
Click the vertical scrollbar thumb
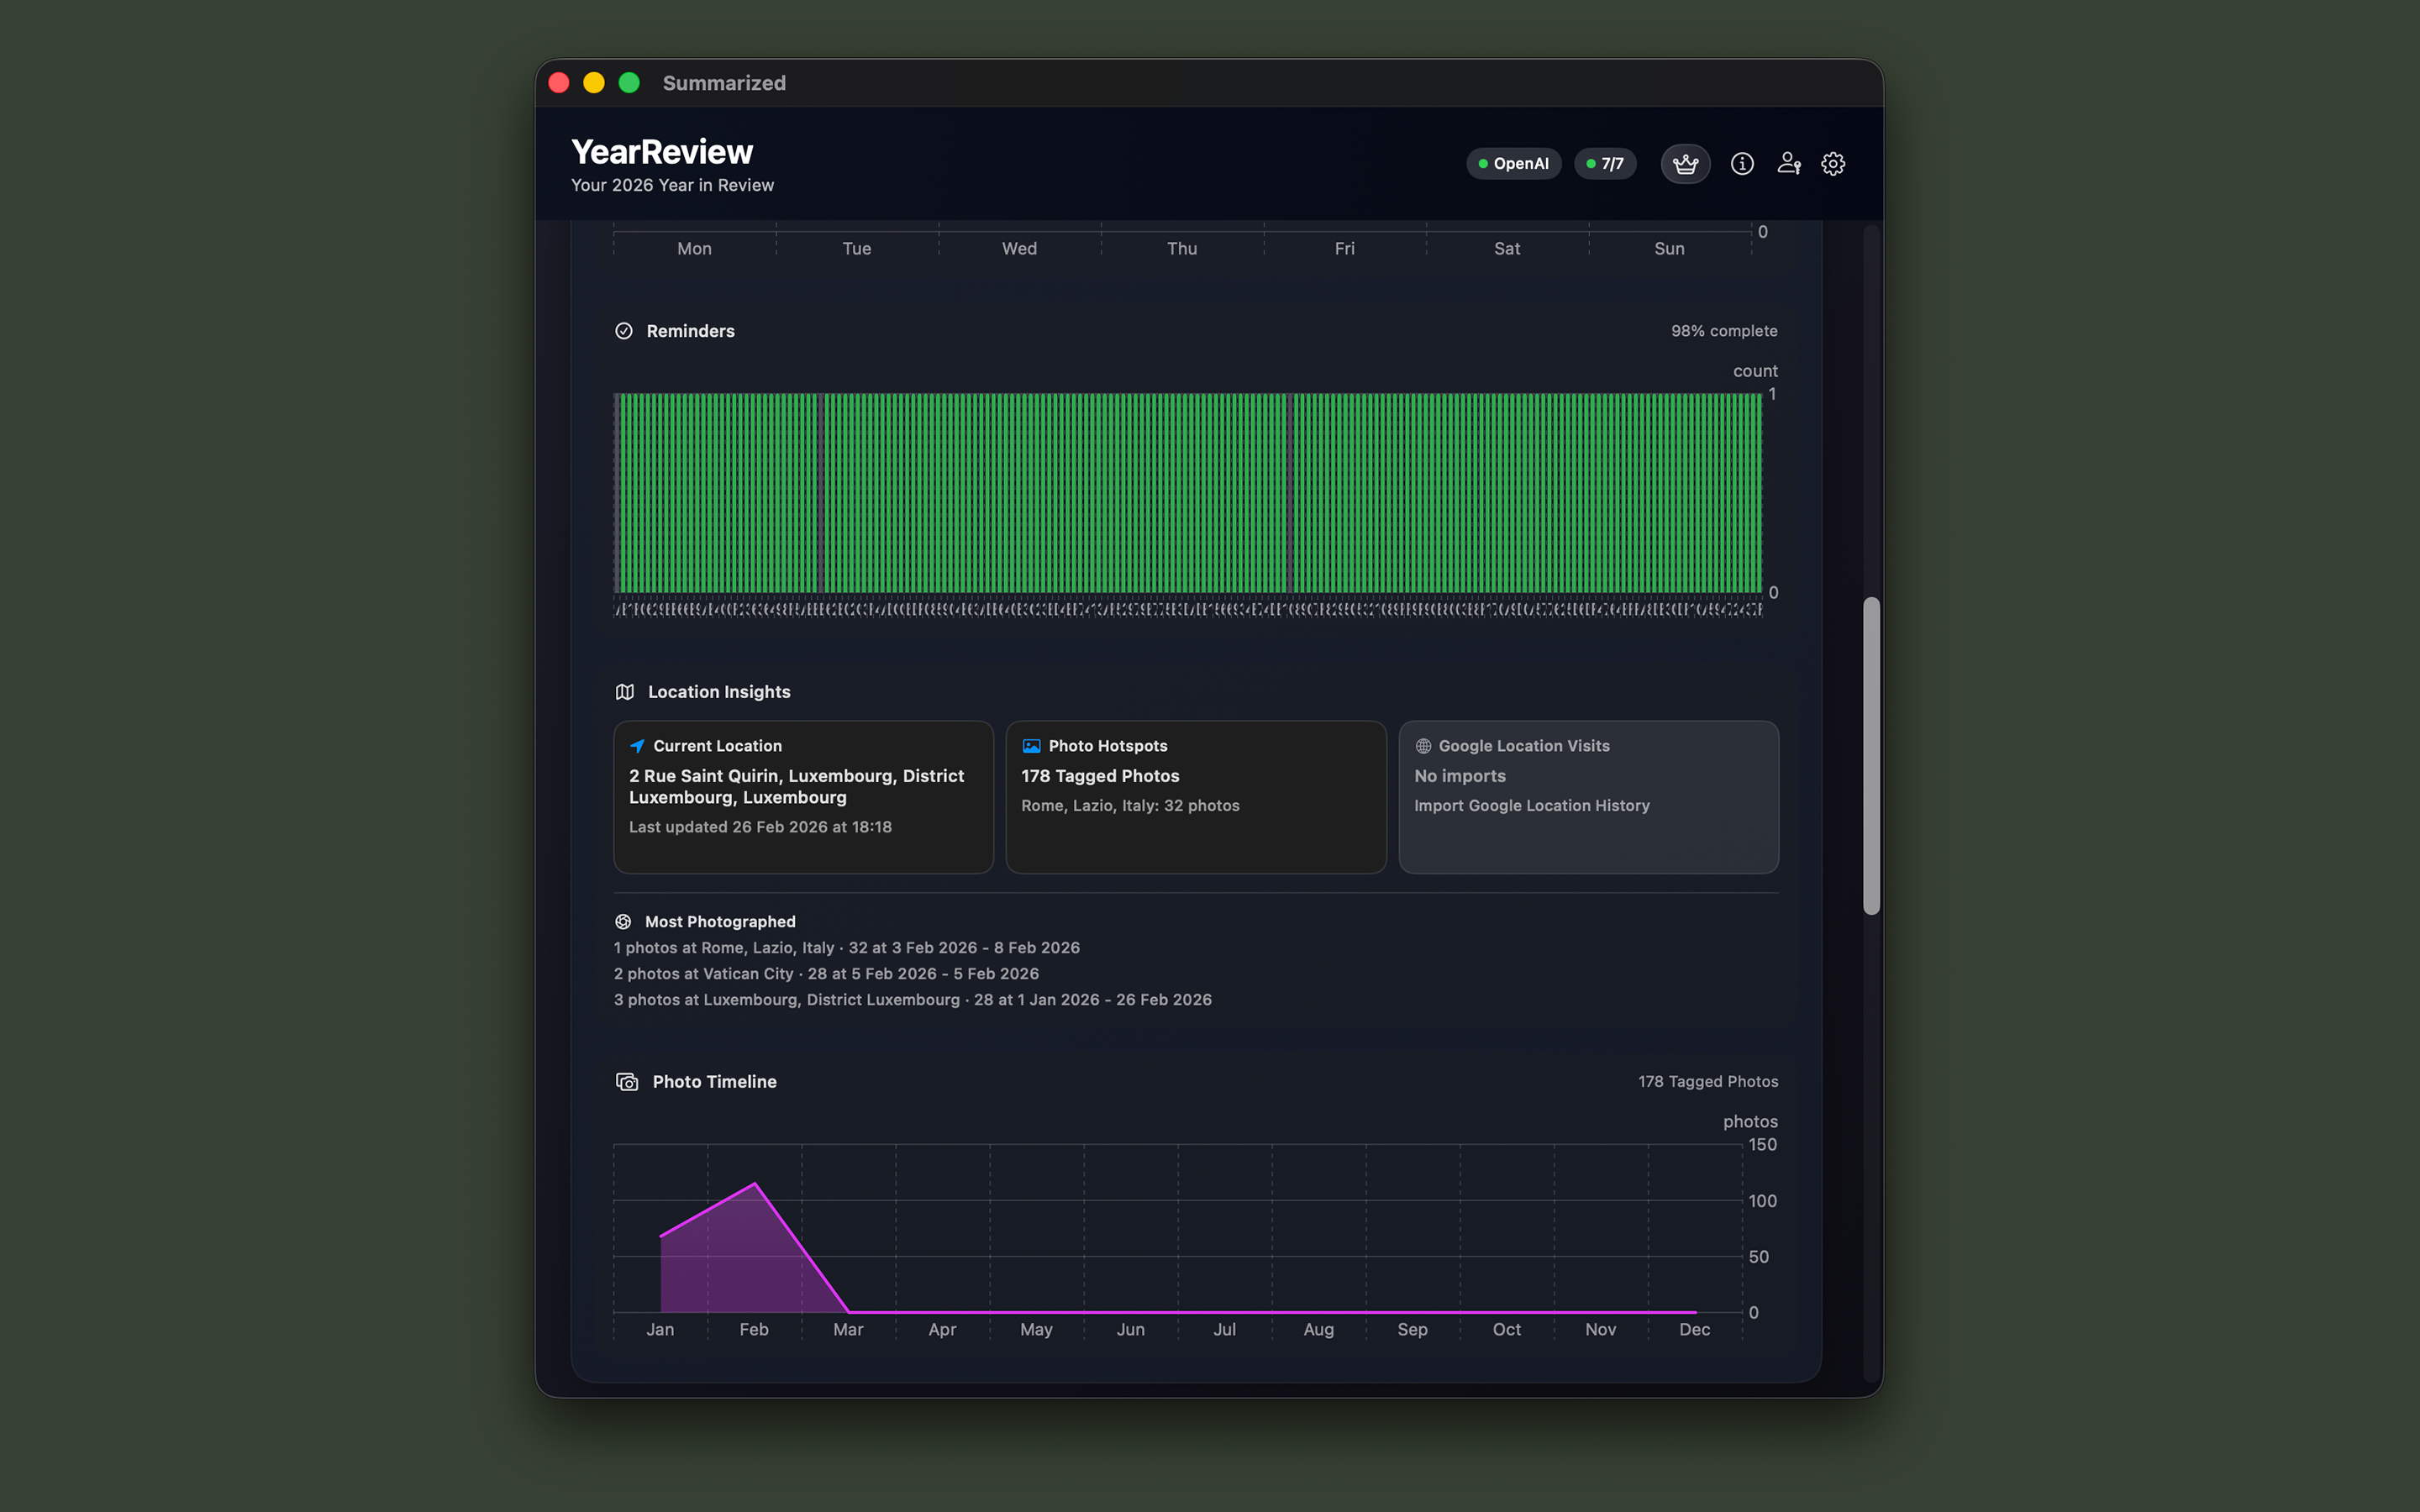coord(1871,756)
